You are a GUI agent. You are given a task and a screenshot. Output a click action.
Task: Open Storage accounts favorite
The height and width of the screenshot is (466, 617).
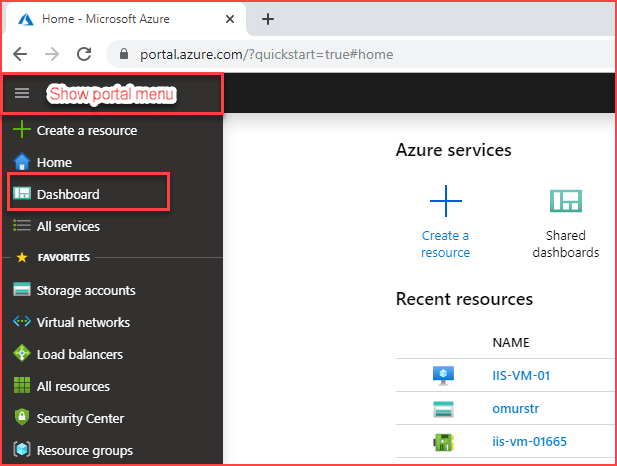click(86, 290)
